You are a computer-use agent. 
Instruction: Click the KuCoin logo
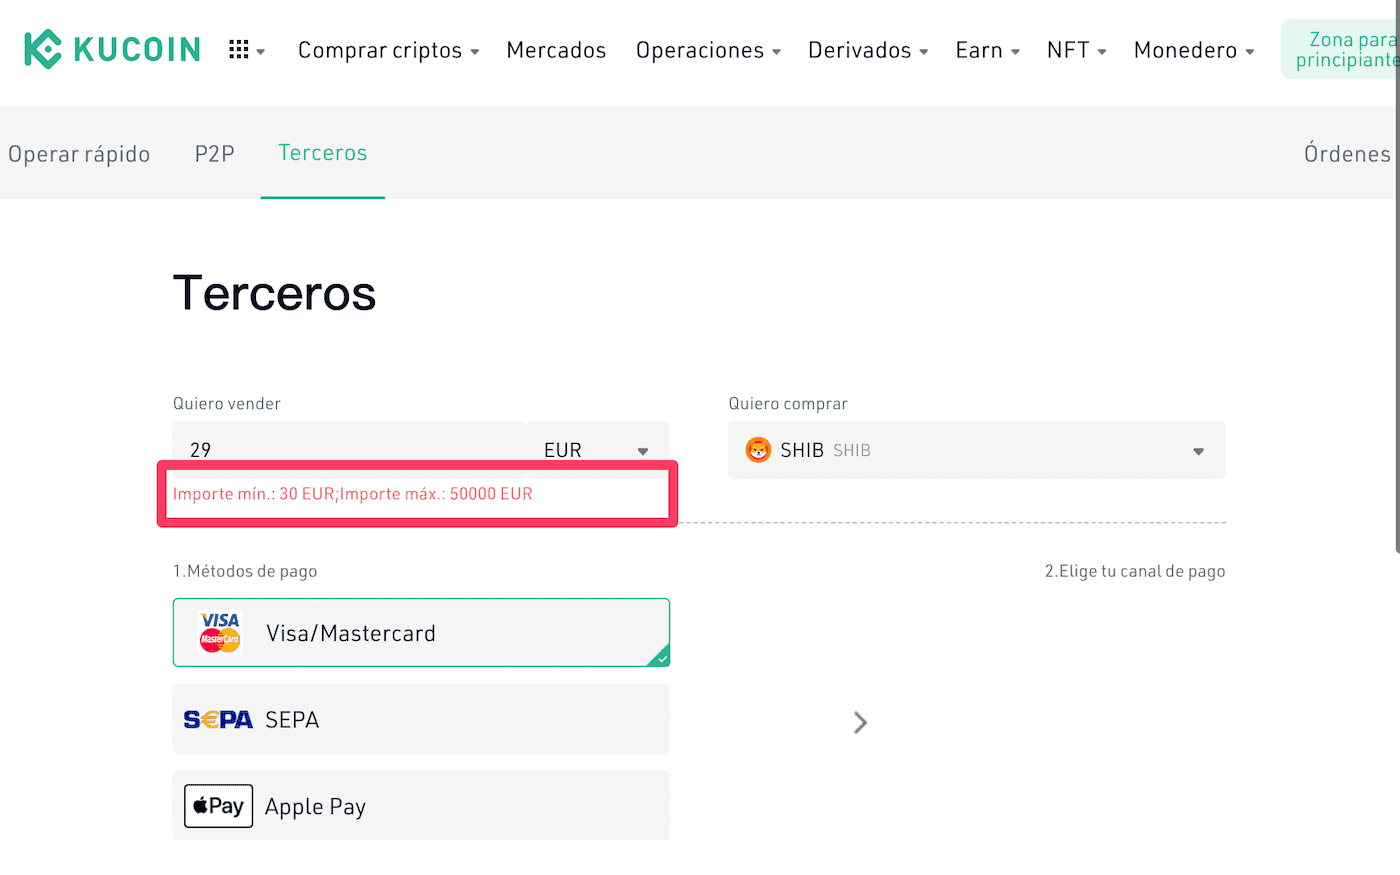click(x=112, y=49)
